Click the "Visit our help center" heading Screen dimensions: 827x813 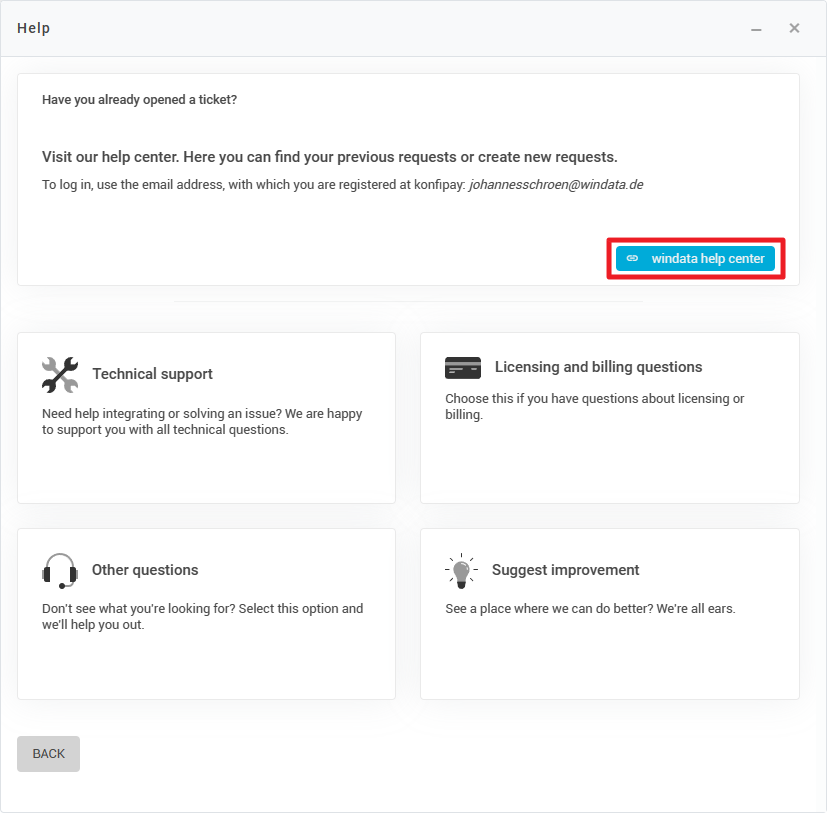(x=329, y=157)
